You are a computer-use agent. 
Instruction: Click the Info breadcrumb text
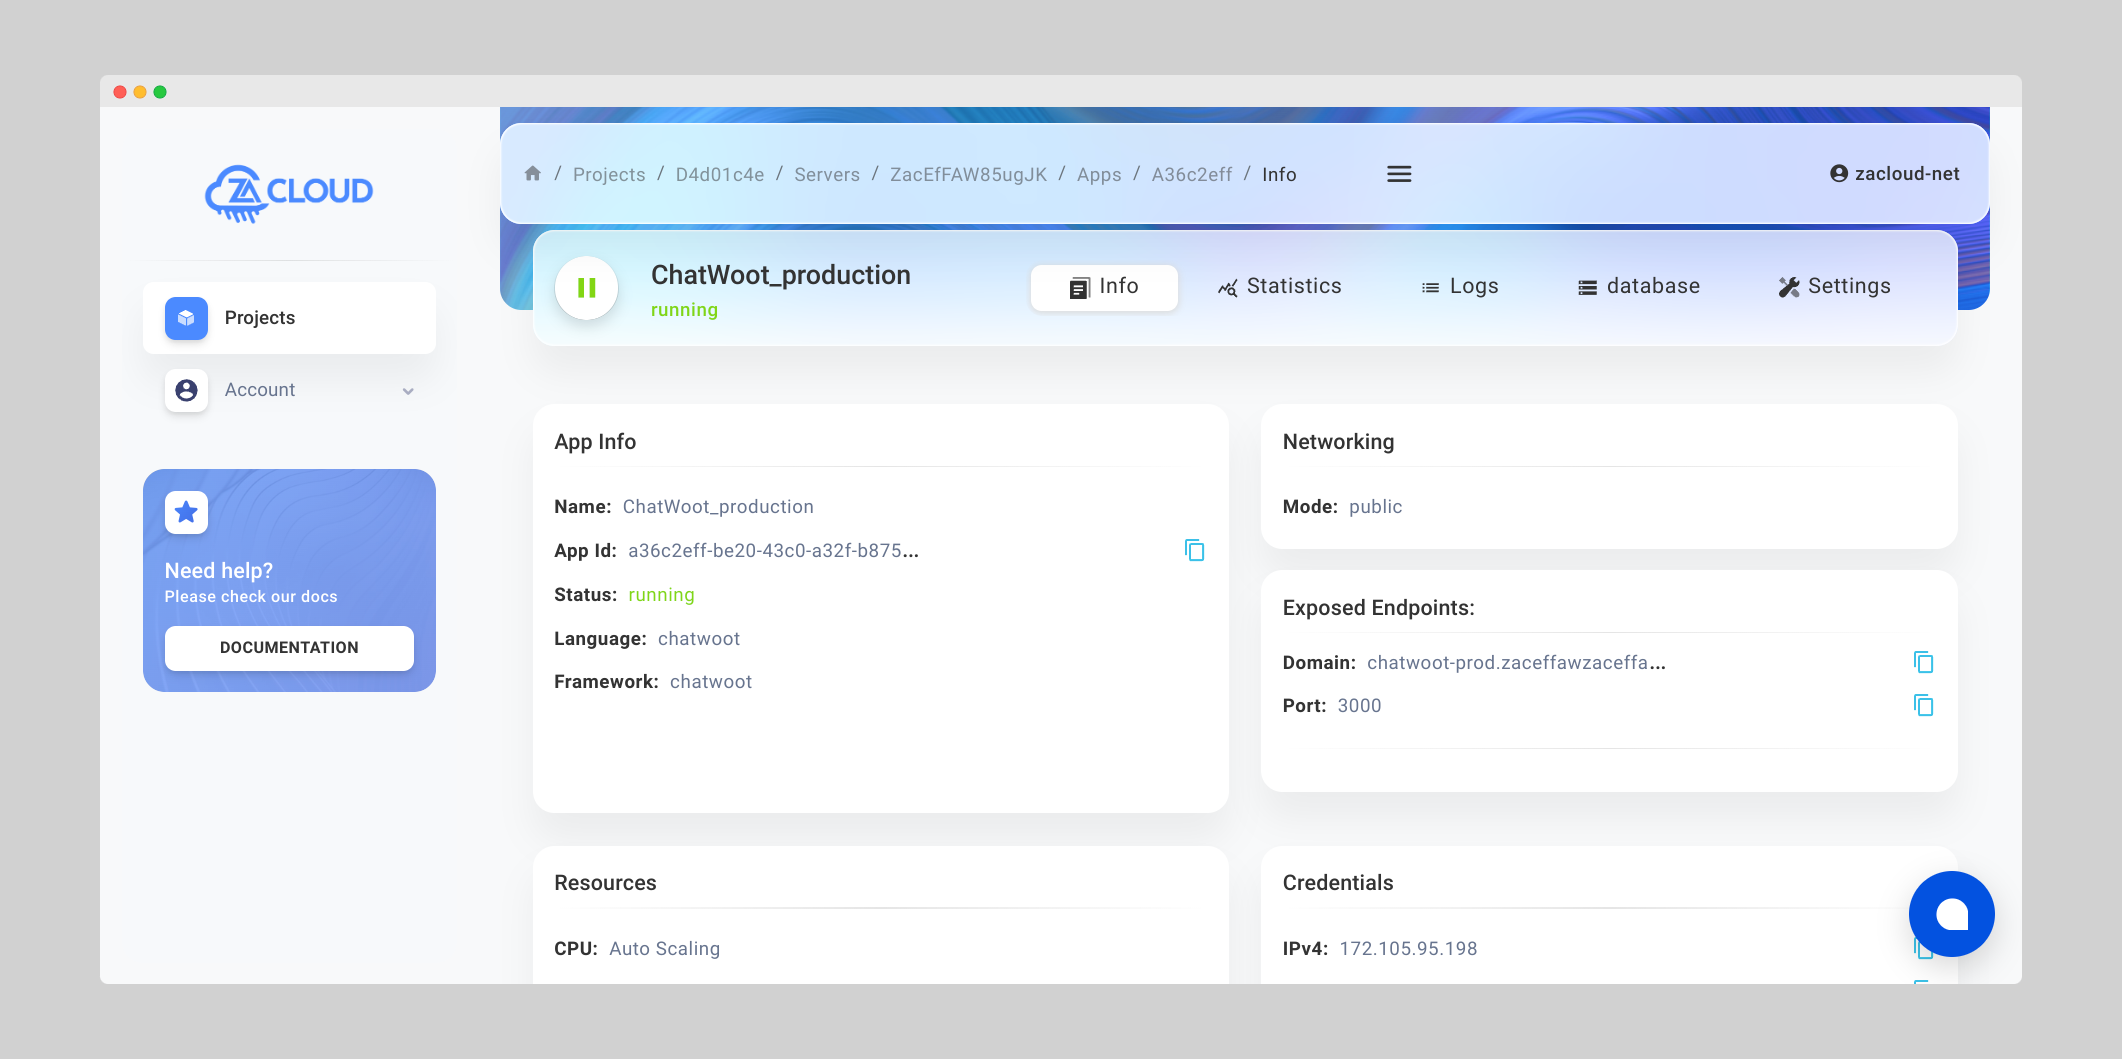pos(1279,175)
